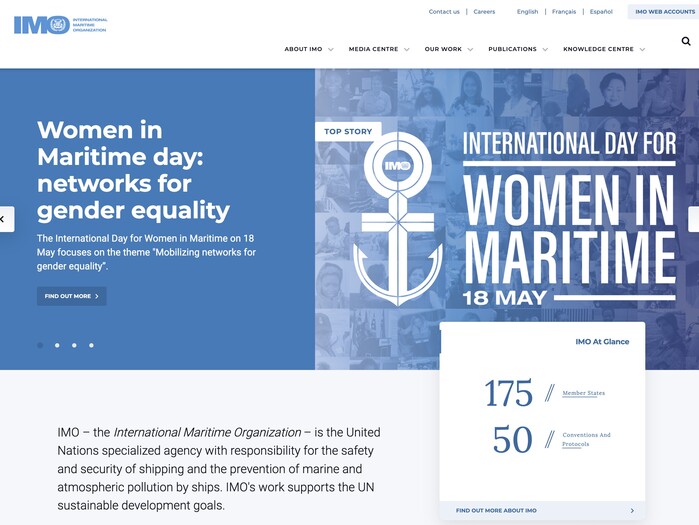Open the Conventions And Protocols link

(x=586, y=439)
